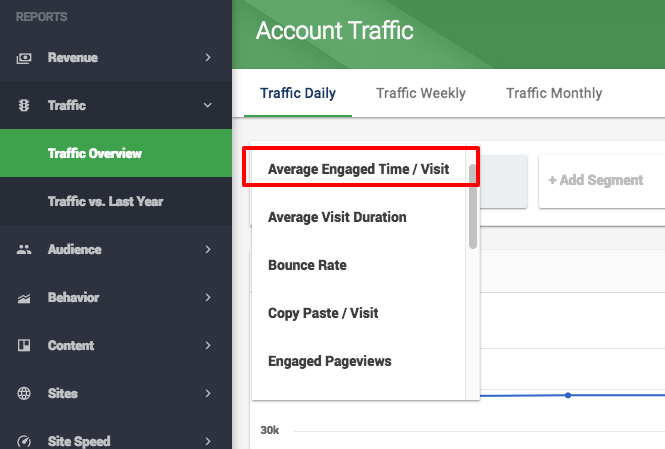Click the Traffic light icon in sidebar
665x449 pixels.
point(24,105)
